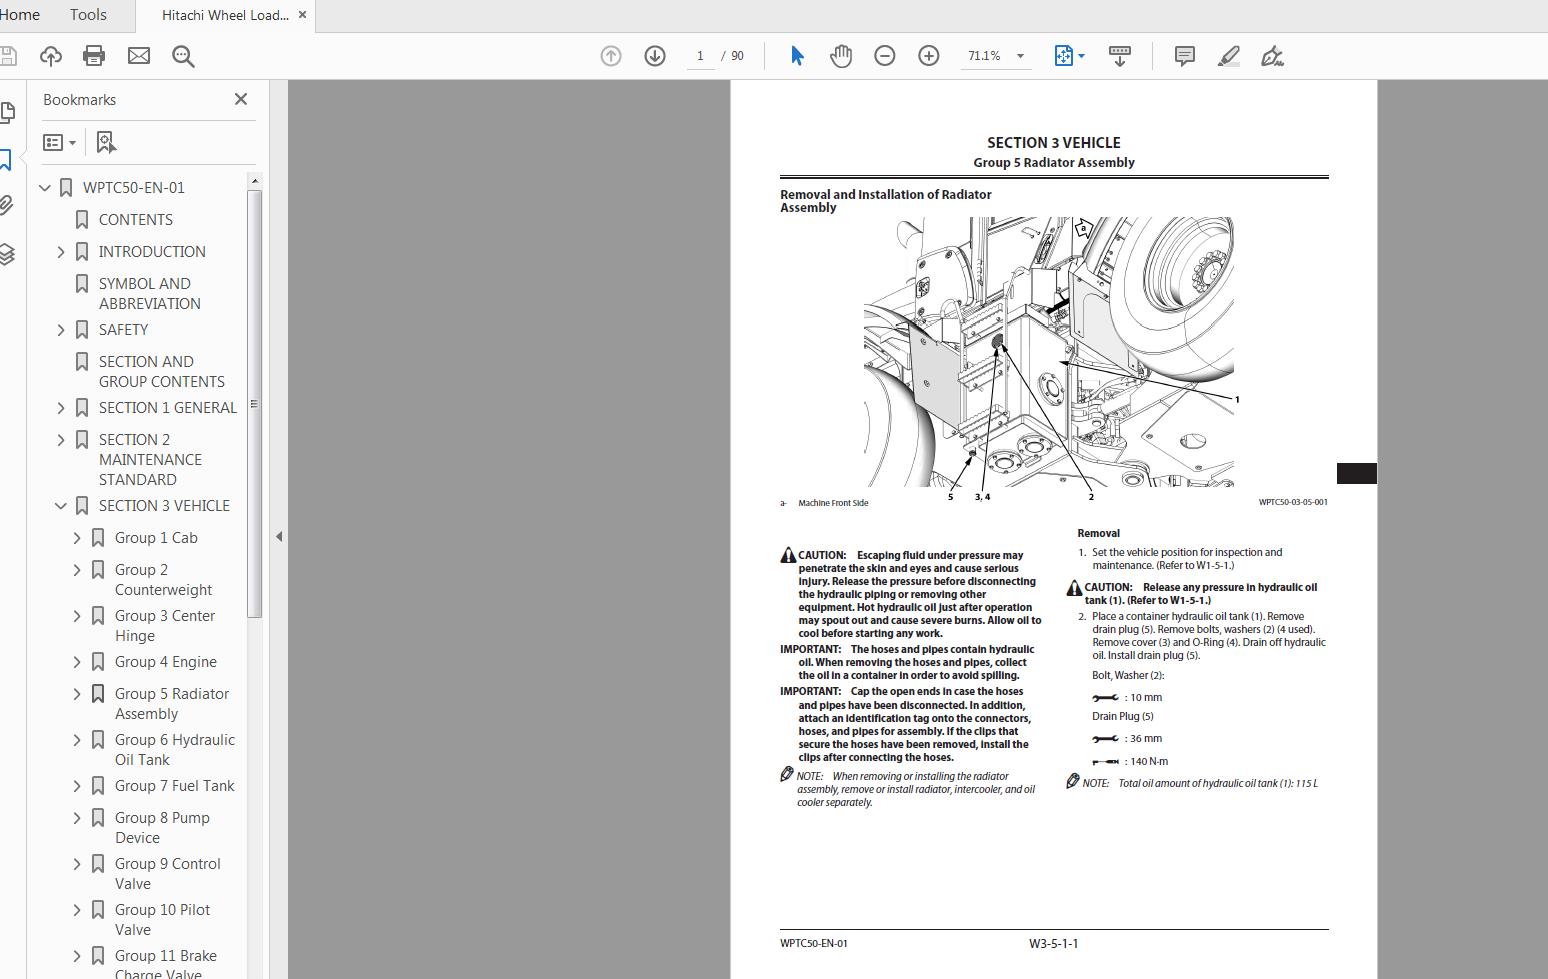Close the Bookmarks panel
The width and height of the screenshot is (1548, 979).
(240, 99)
